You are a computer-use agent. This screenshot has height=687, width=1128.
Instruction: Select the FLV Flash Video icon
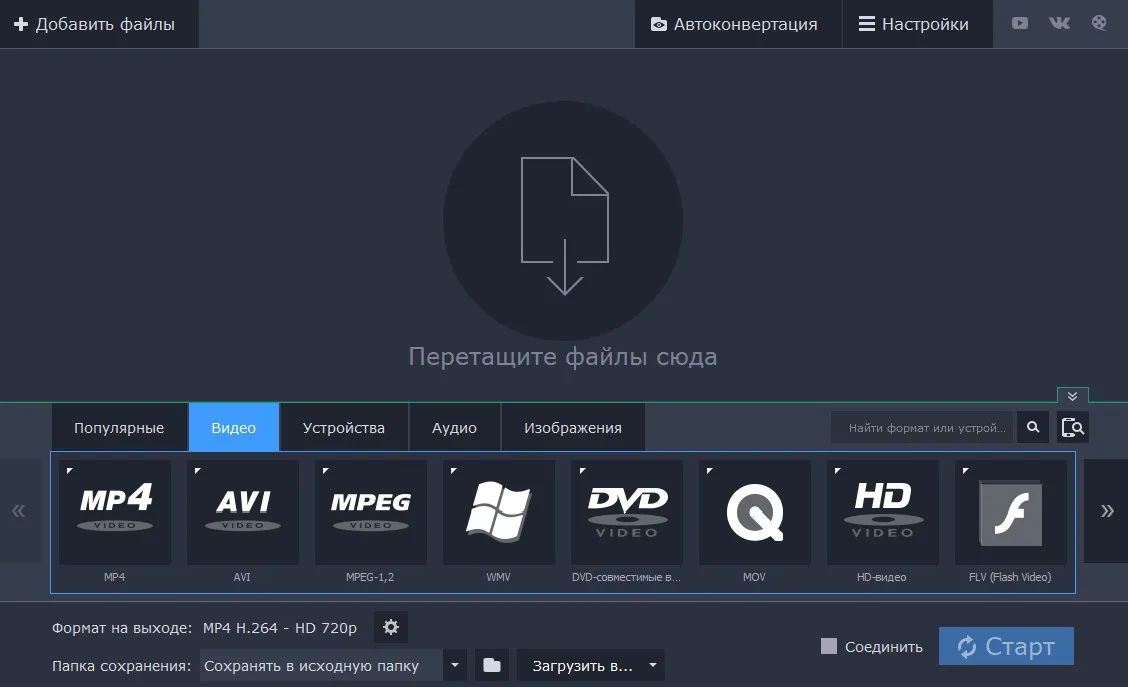tap(1011, 512)
